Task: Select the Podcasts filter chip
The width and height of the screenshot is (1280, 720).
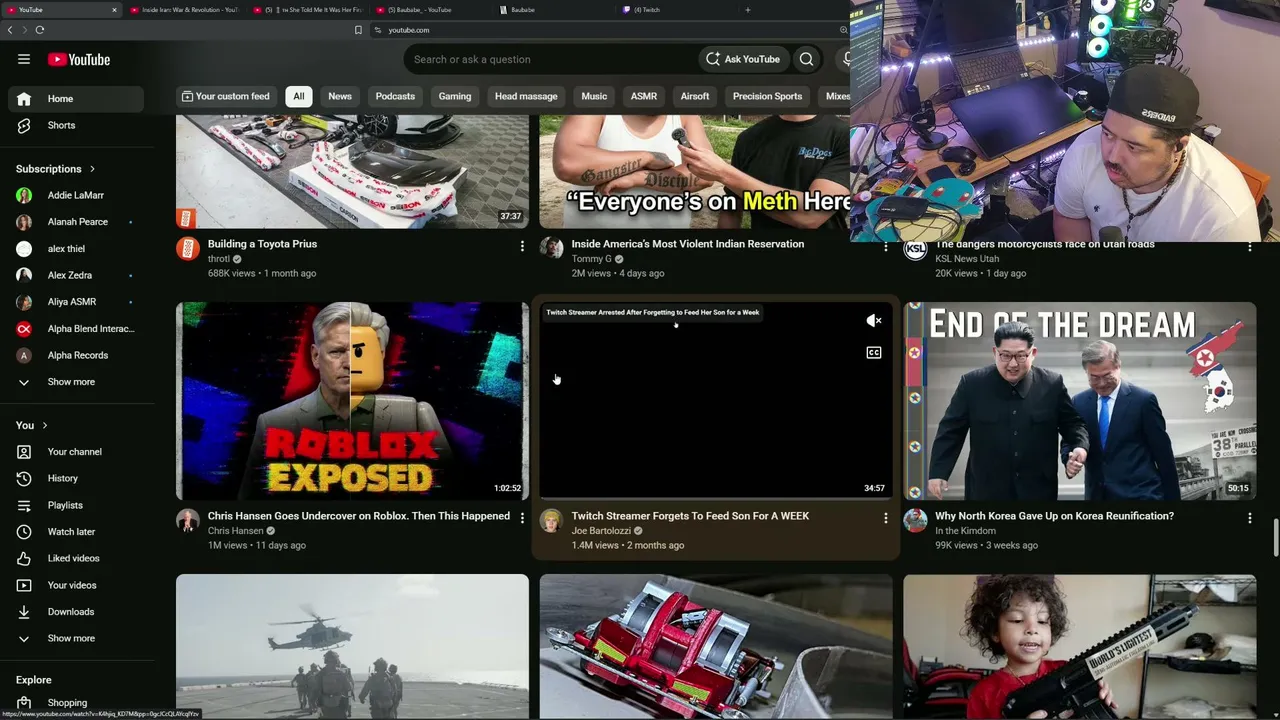Action: point(395,96)
